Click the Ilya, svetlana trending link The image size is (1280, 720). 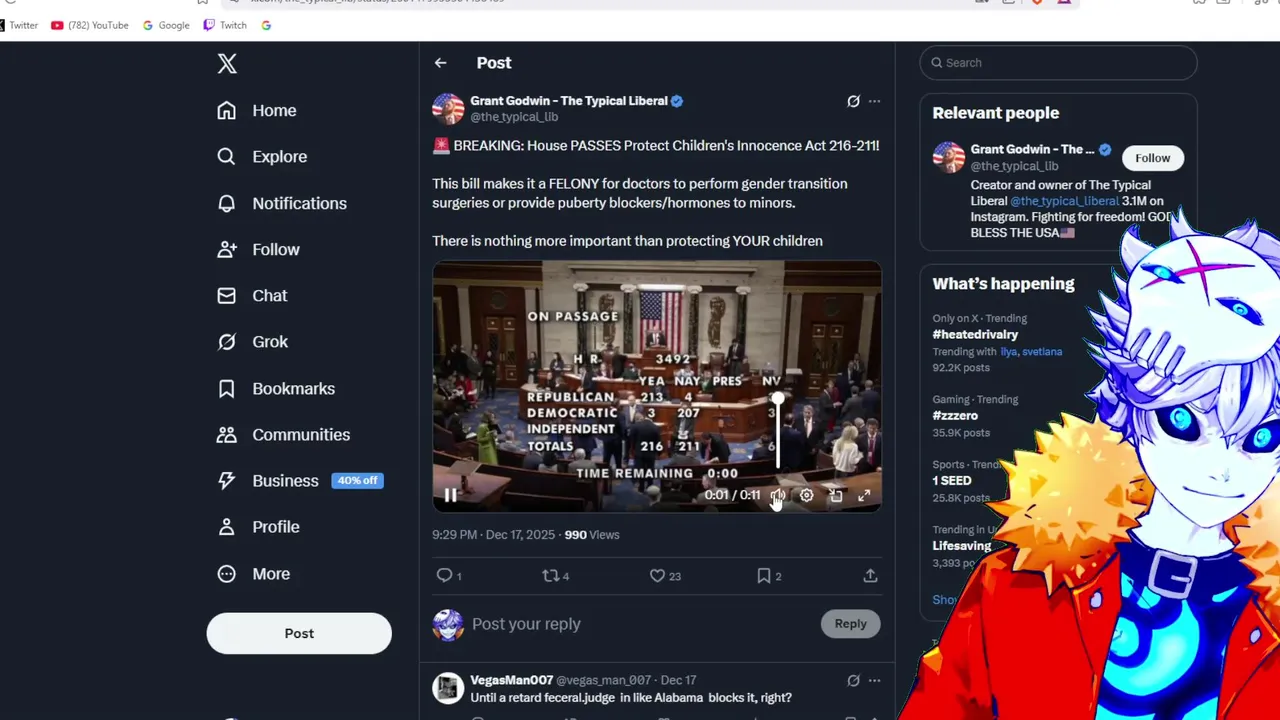[1031, 352]
